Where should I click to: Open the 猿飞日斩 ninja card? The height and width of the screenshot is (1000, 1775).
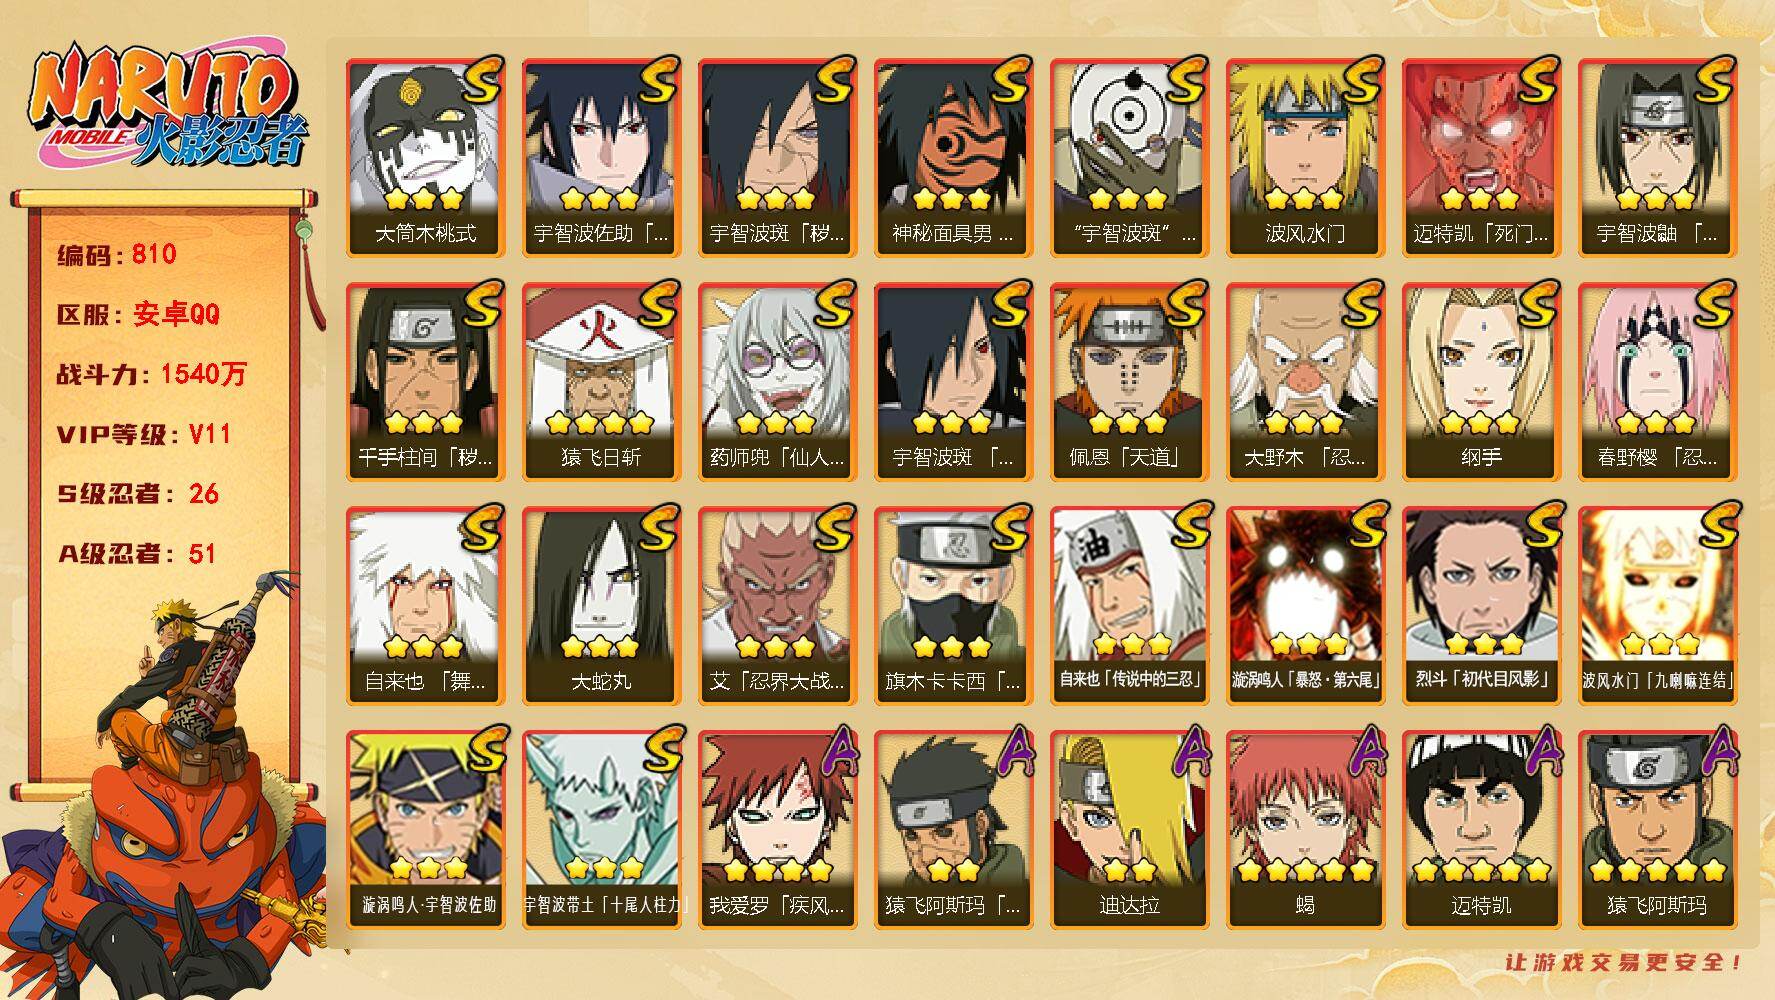point(601,382)
